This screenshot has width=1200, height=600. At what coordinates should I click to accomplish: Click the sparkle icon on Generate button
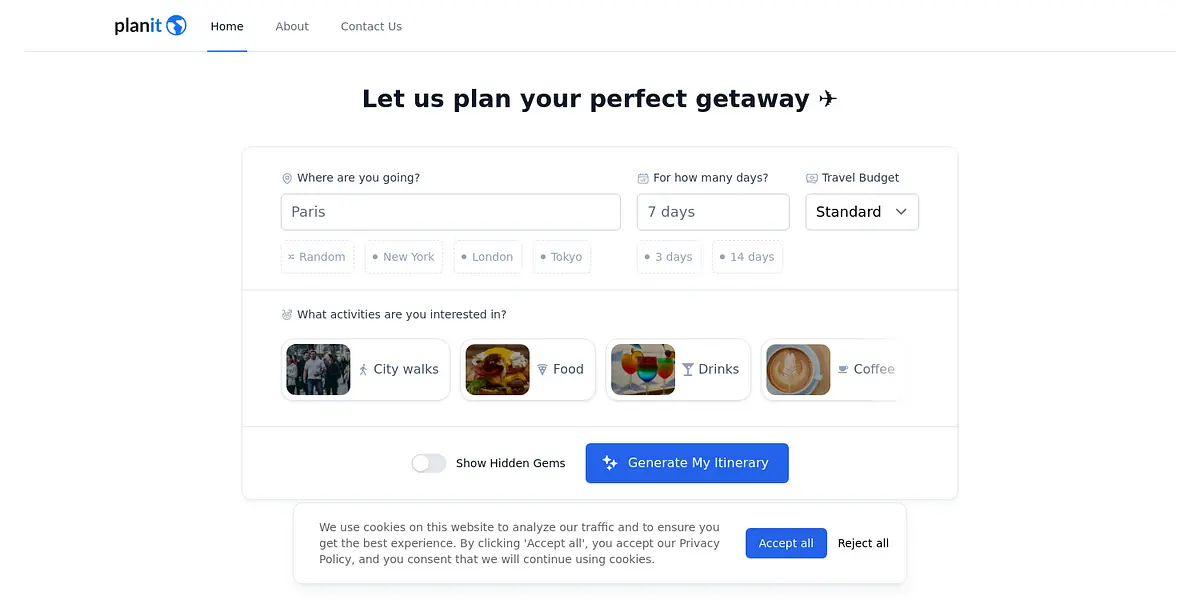coord(610,463)
